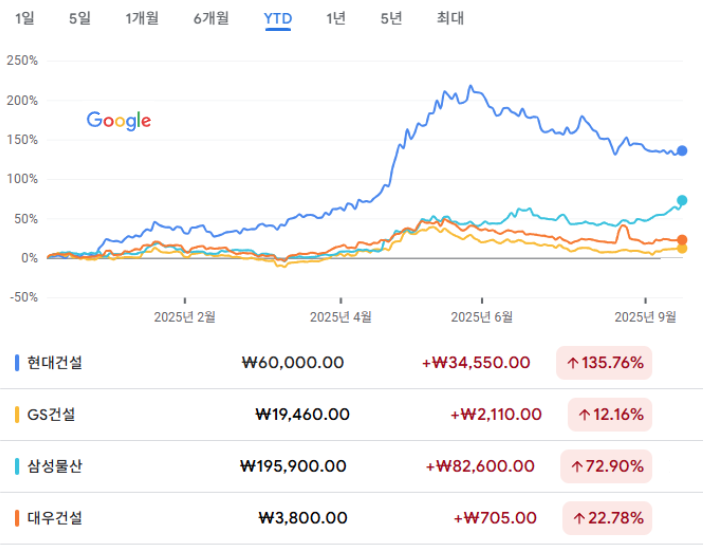Select the 1일 time range tab
This screenshot has width=718, height=555.
(x=24, y=18)
